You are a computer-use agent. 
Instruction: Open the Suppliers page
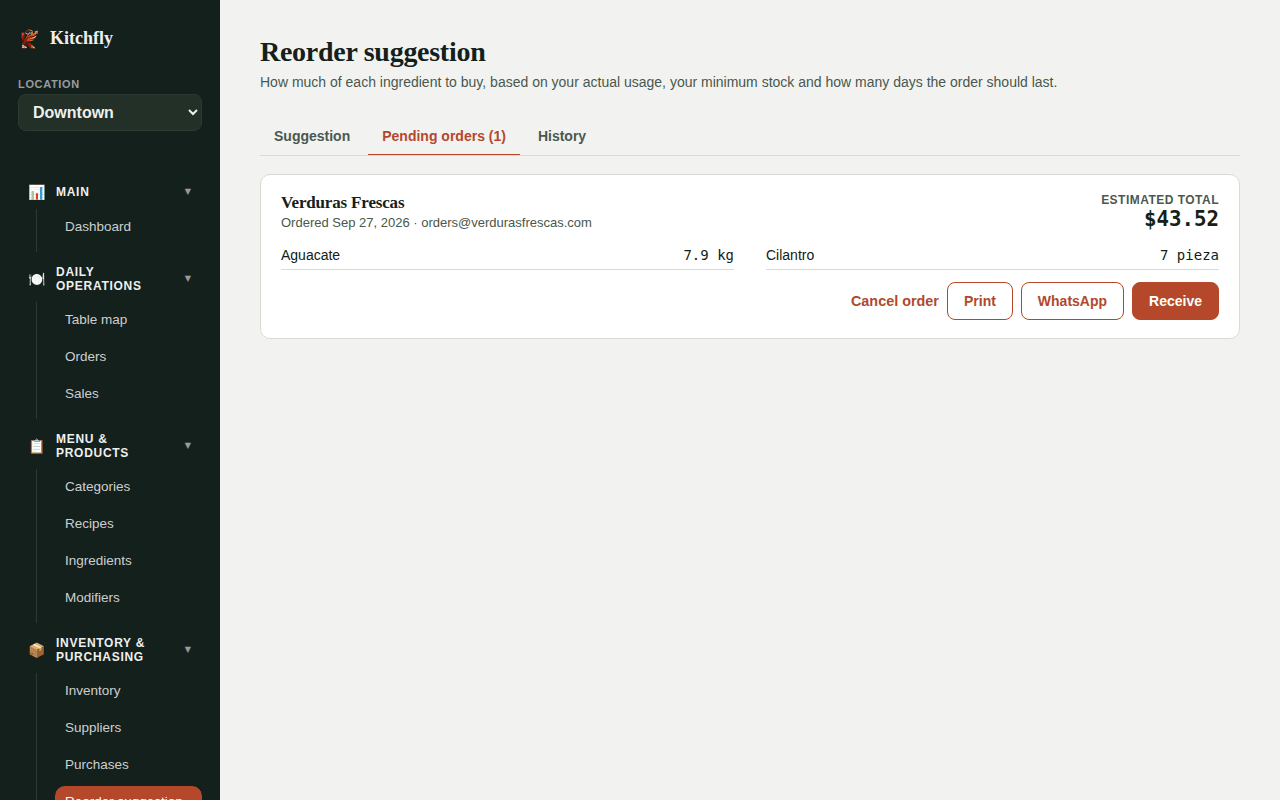[128, 728]
